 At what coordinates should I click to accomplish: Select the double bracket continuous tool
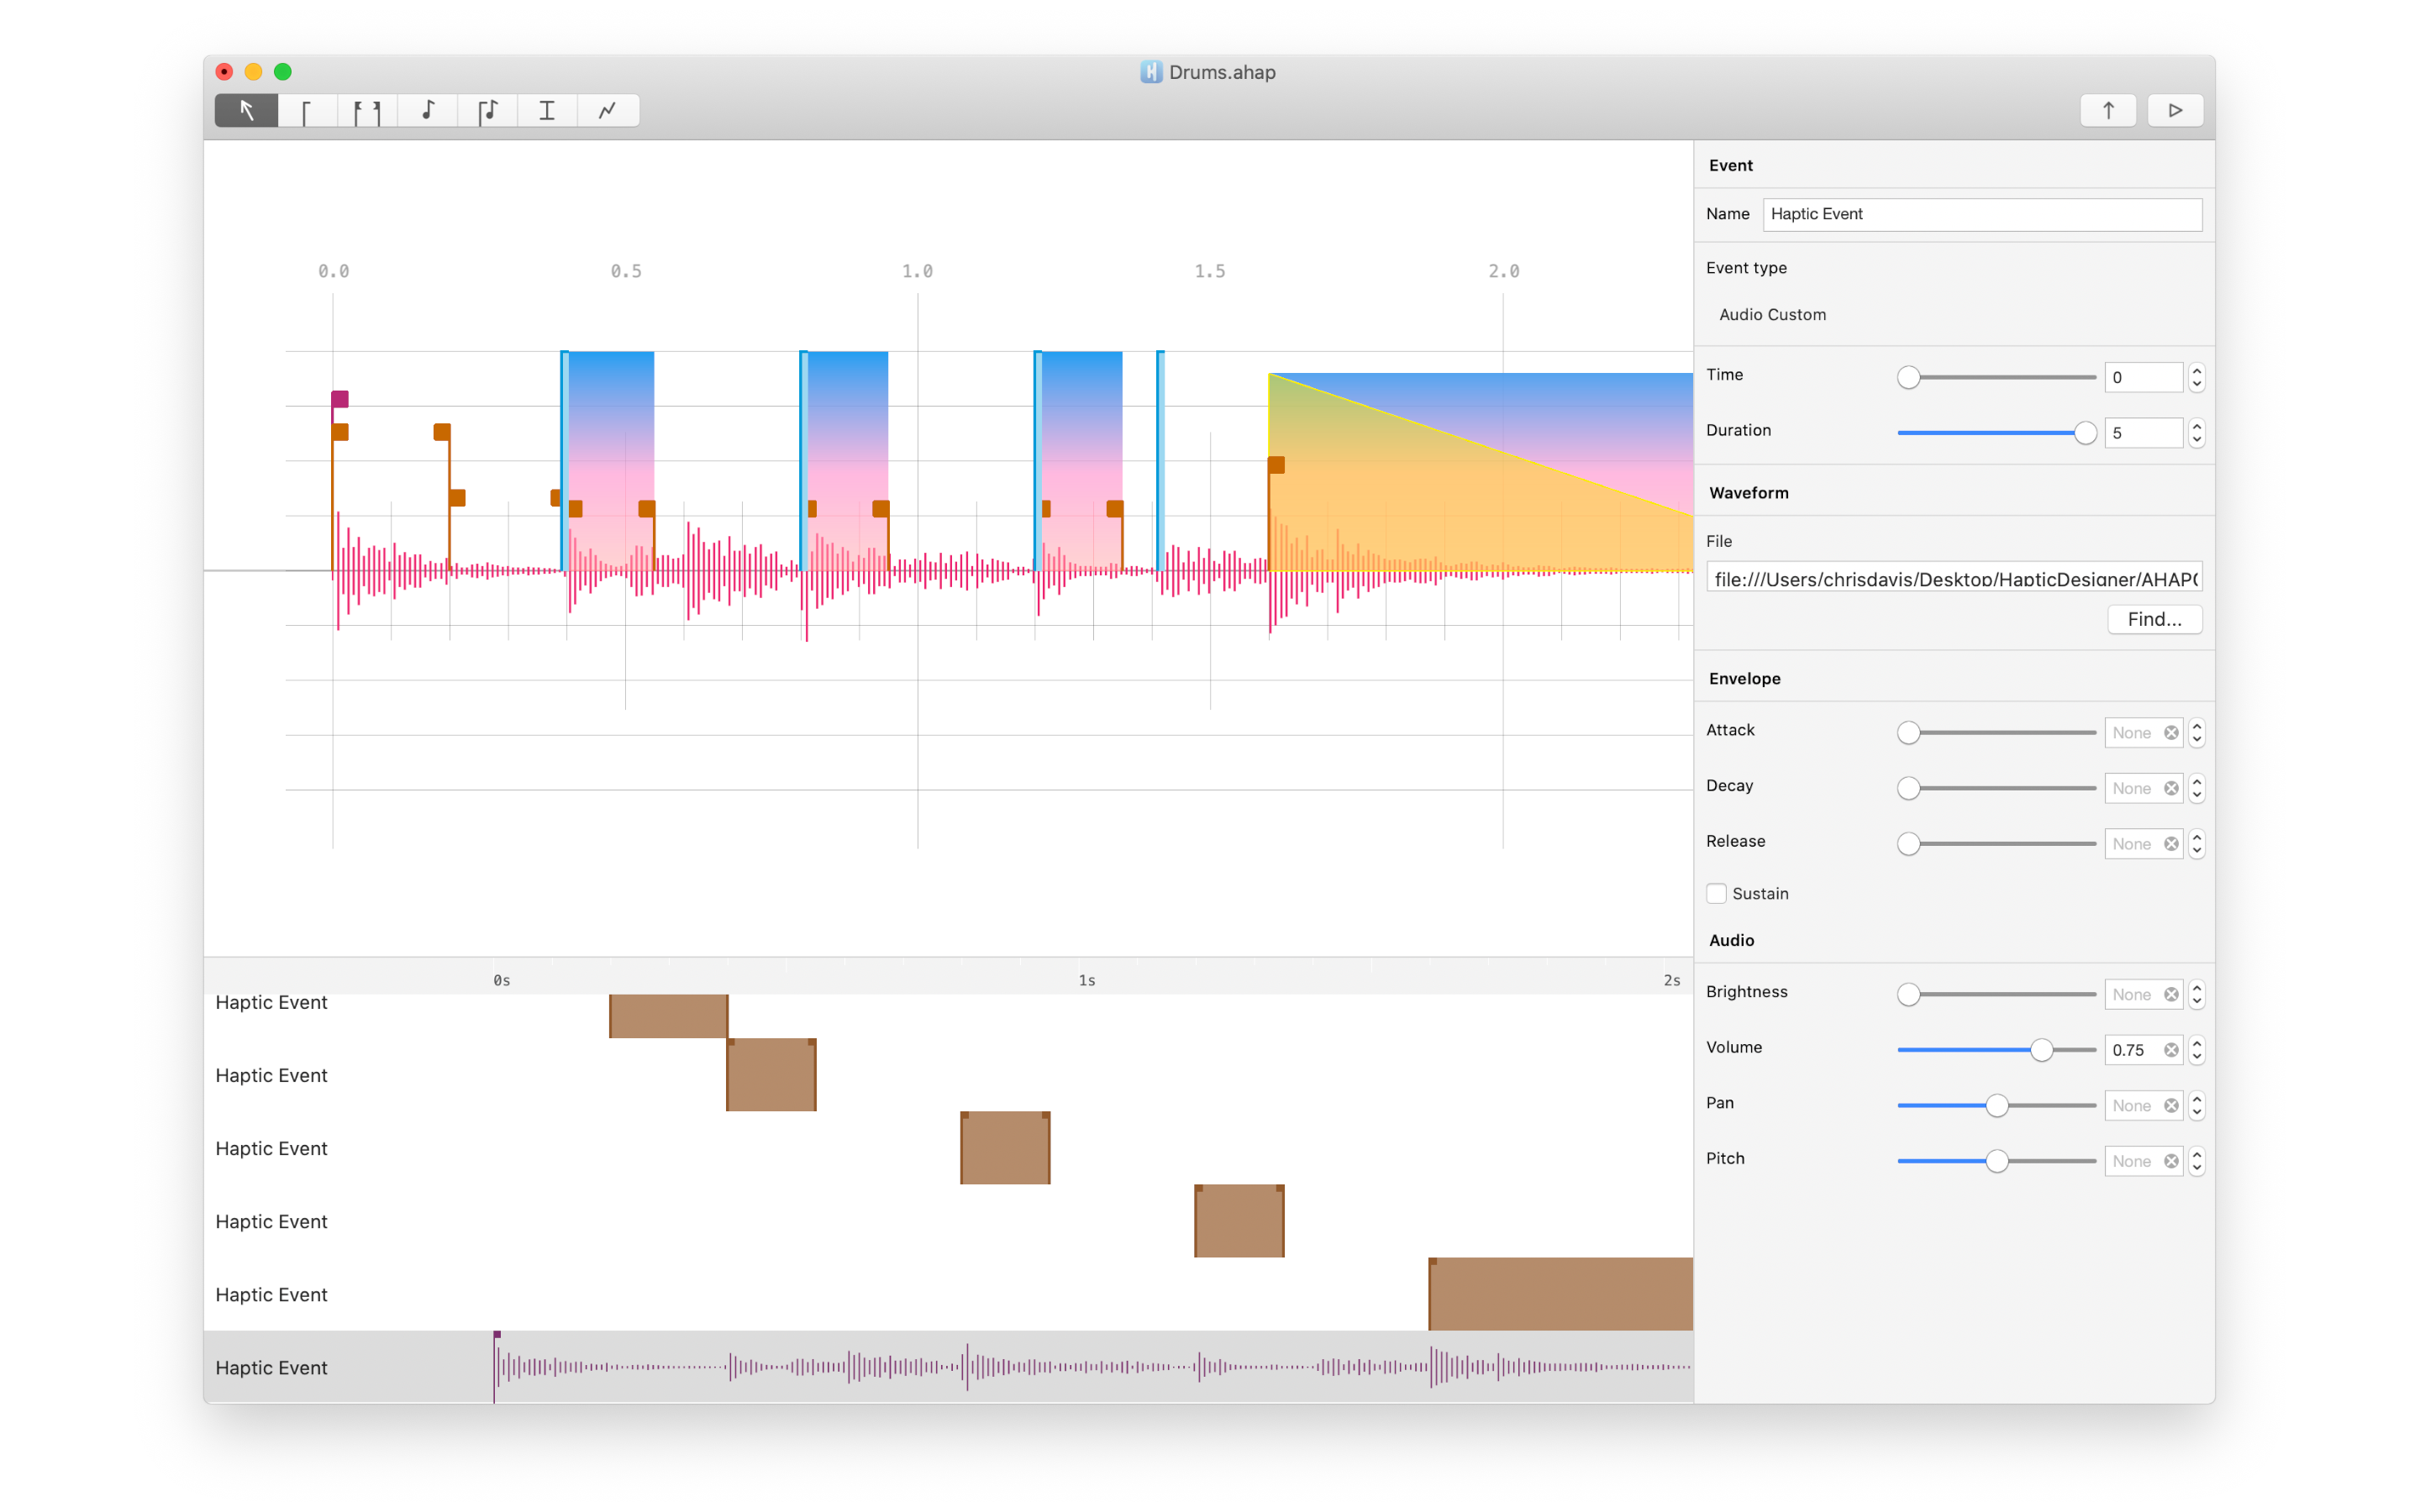point(367,110)
